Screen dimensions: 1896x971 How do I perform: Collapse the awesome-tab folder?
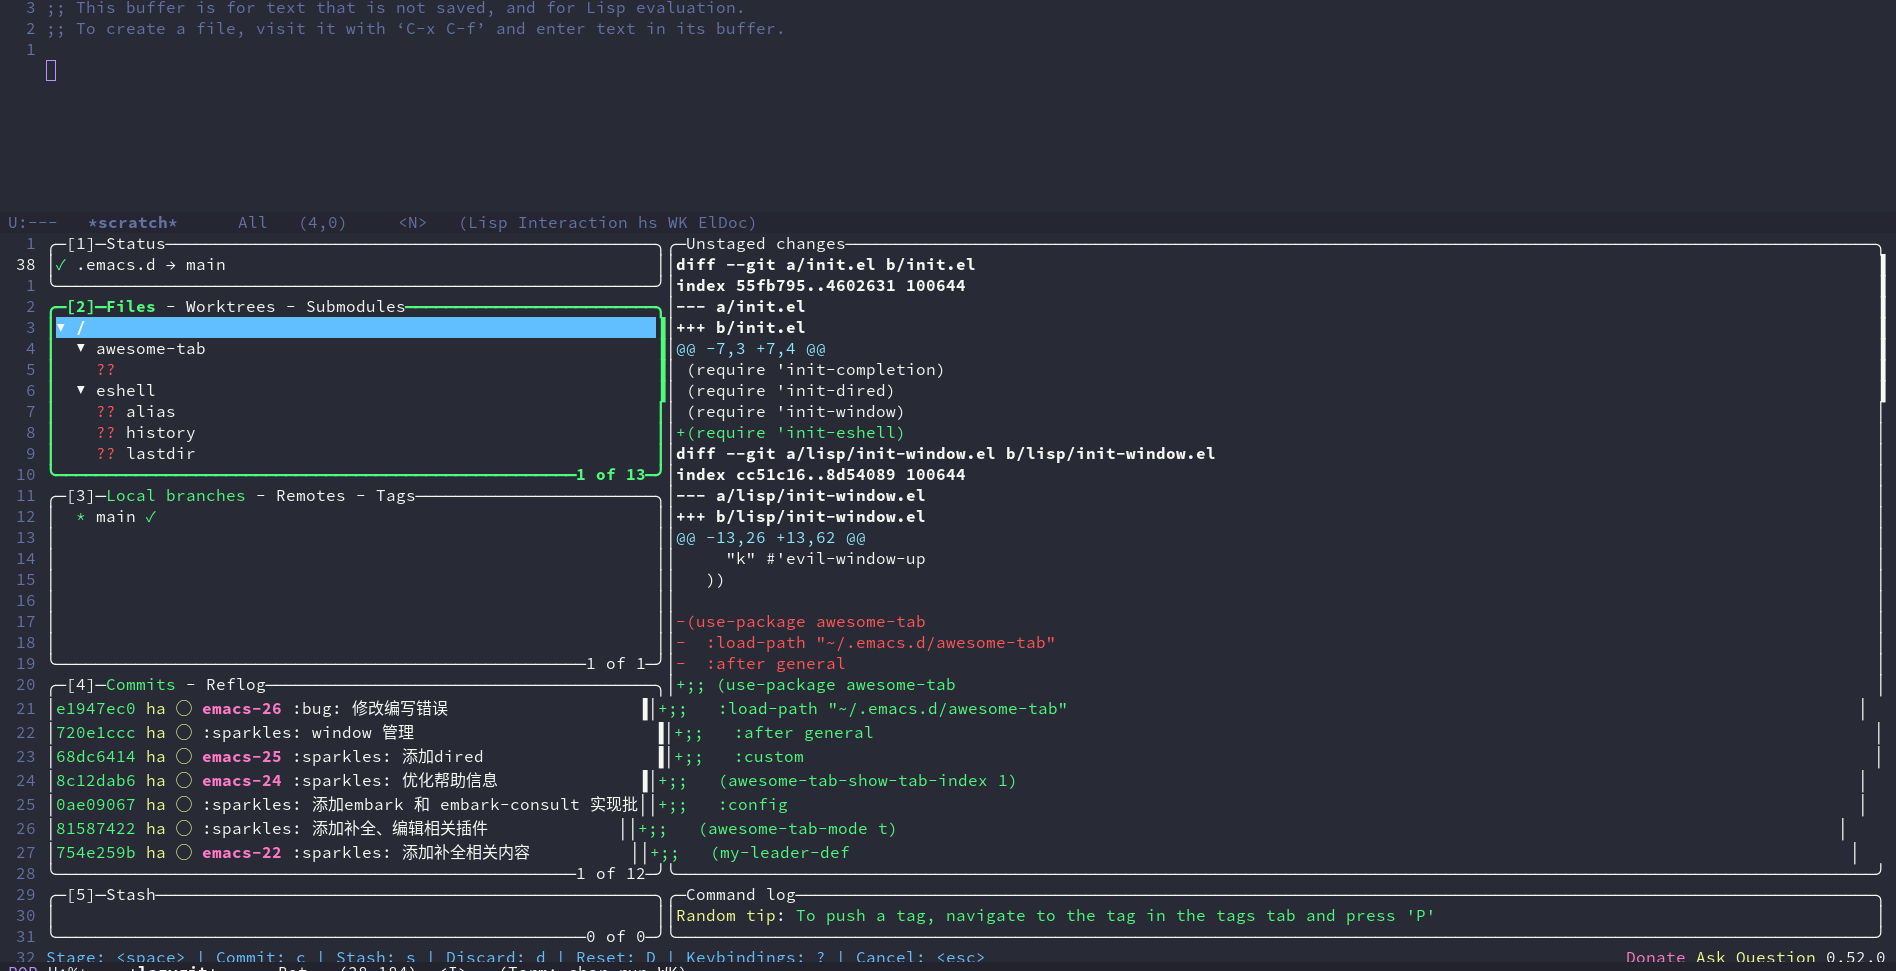pos(81,348)
